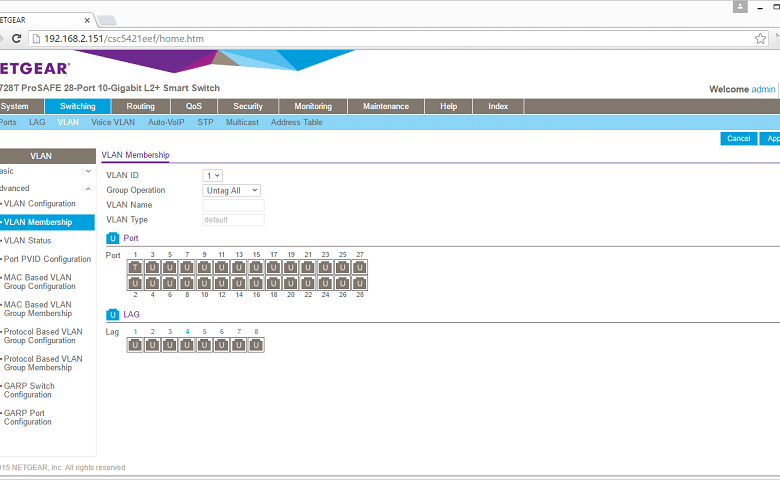Toggle membership of port 10
This screenshot has width=780, height=480.
(x=204, y=284)
